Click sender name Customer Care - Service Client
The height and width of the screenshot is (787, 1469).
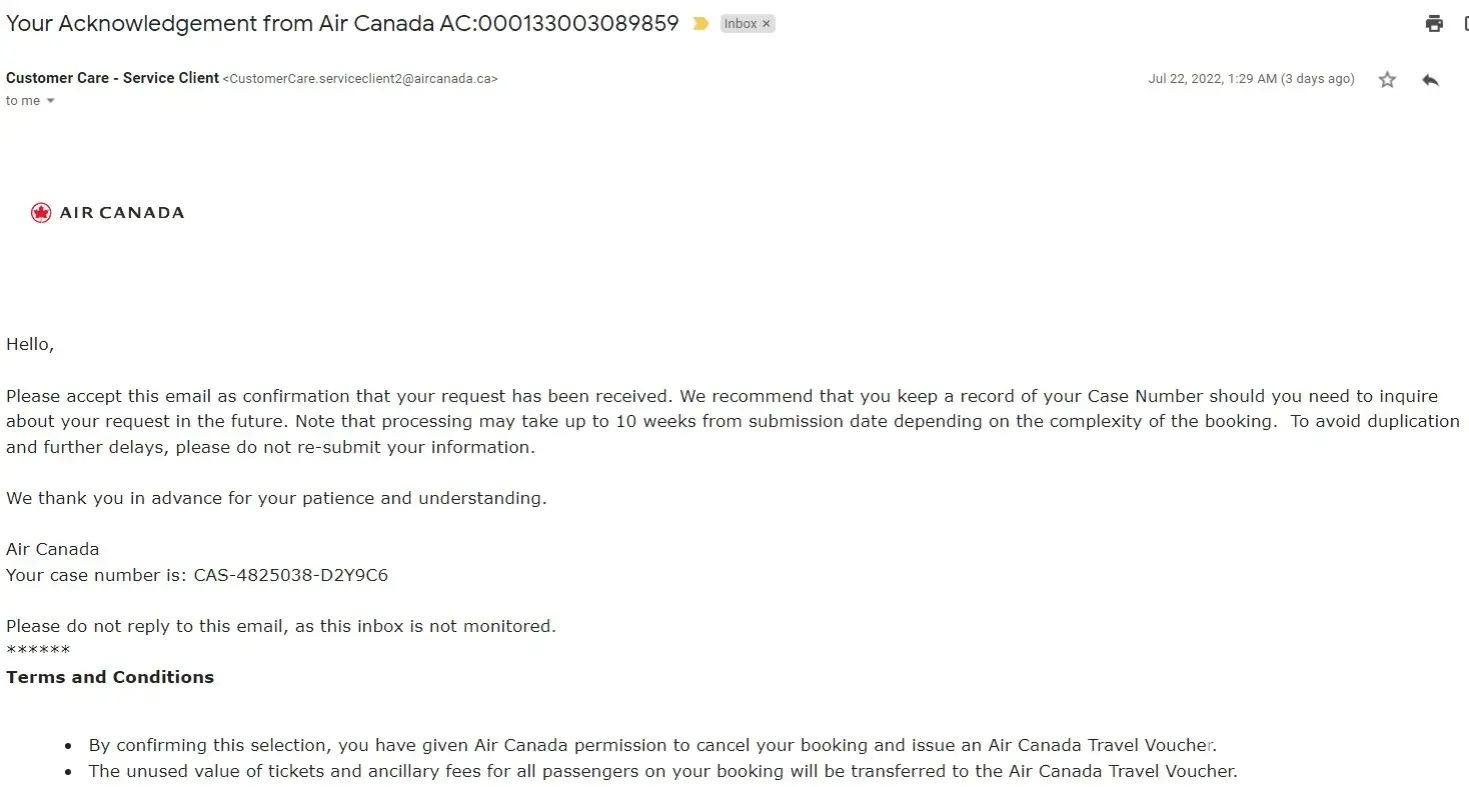tap(112, 78)
